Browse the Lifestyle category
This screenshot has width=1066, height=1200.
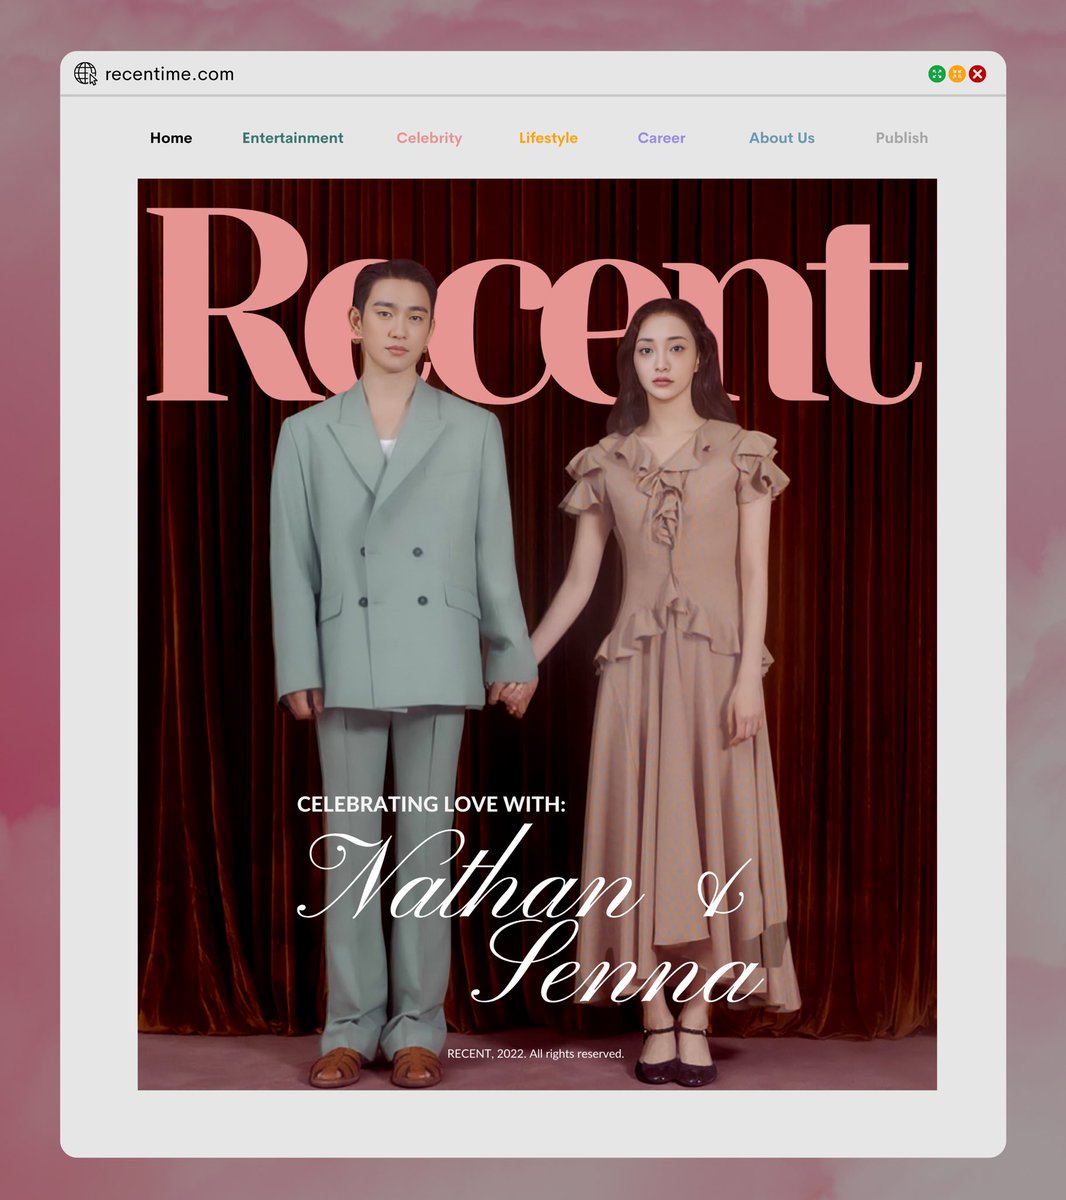(x=548, y=138)
